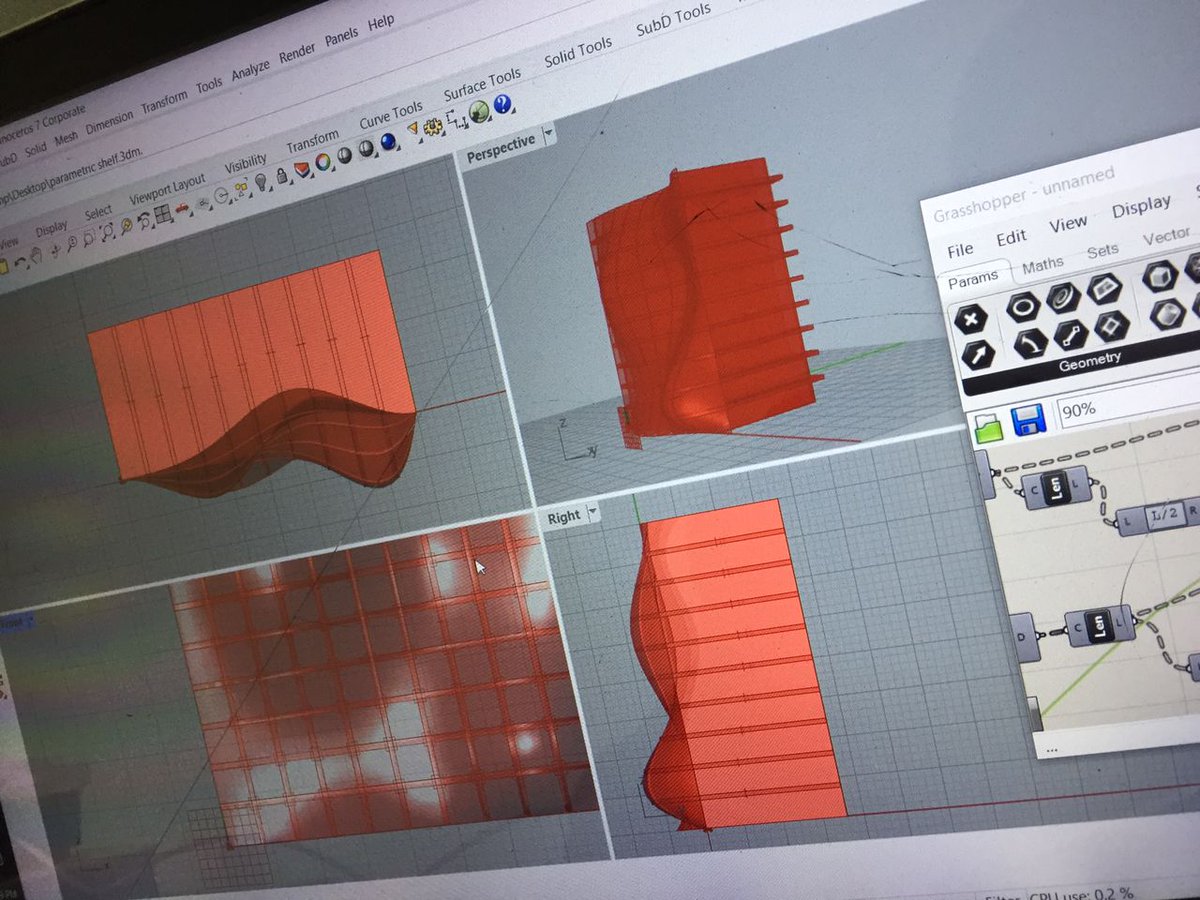Click the padlock lock-objects icon
Image resolution: width=1200 pixels, height=900 pixels.
(282, 175)
